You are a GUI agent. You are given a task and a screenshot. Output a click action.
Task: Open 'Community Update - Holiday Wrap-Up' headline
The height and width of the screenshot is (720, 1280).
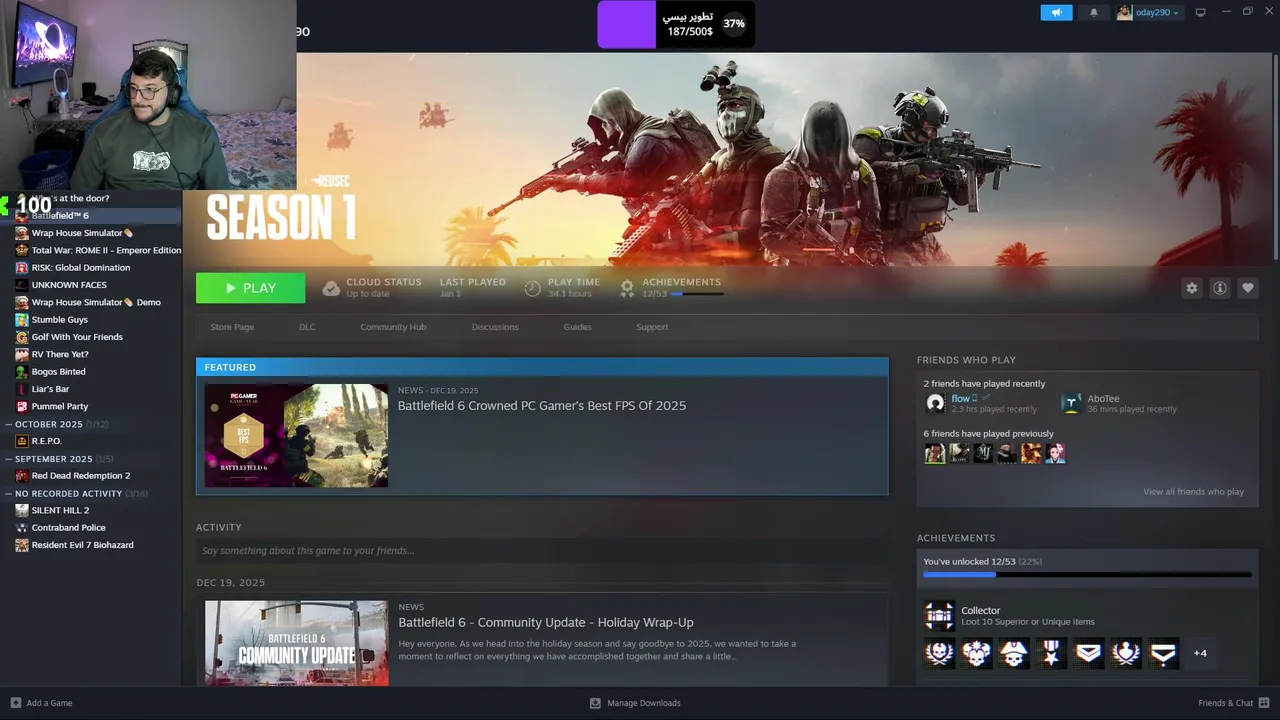[x=546, y=622]
